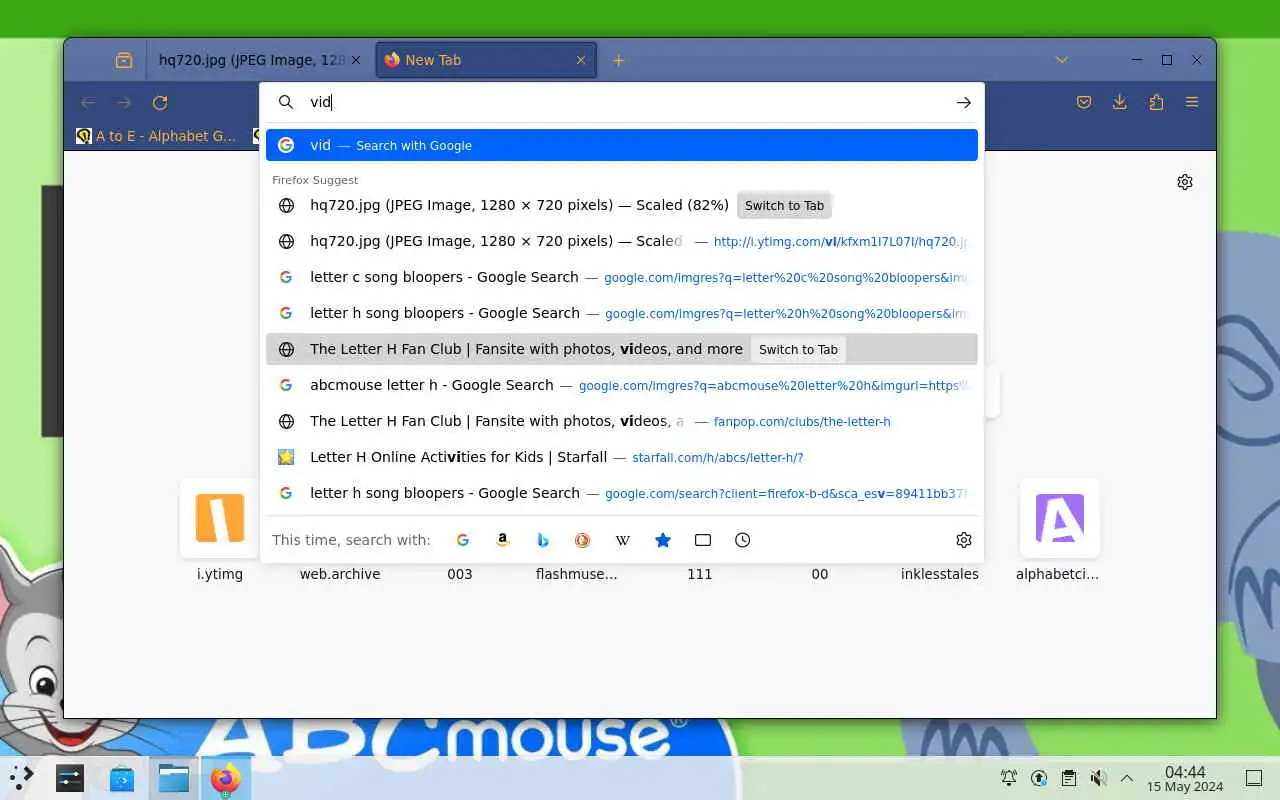Click Show Desktop button in taskbar
The image size is (1280, 800).
[x=1253, y=778]
